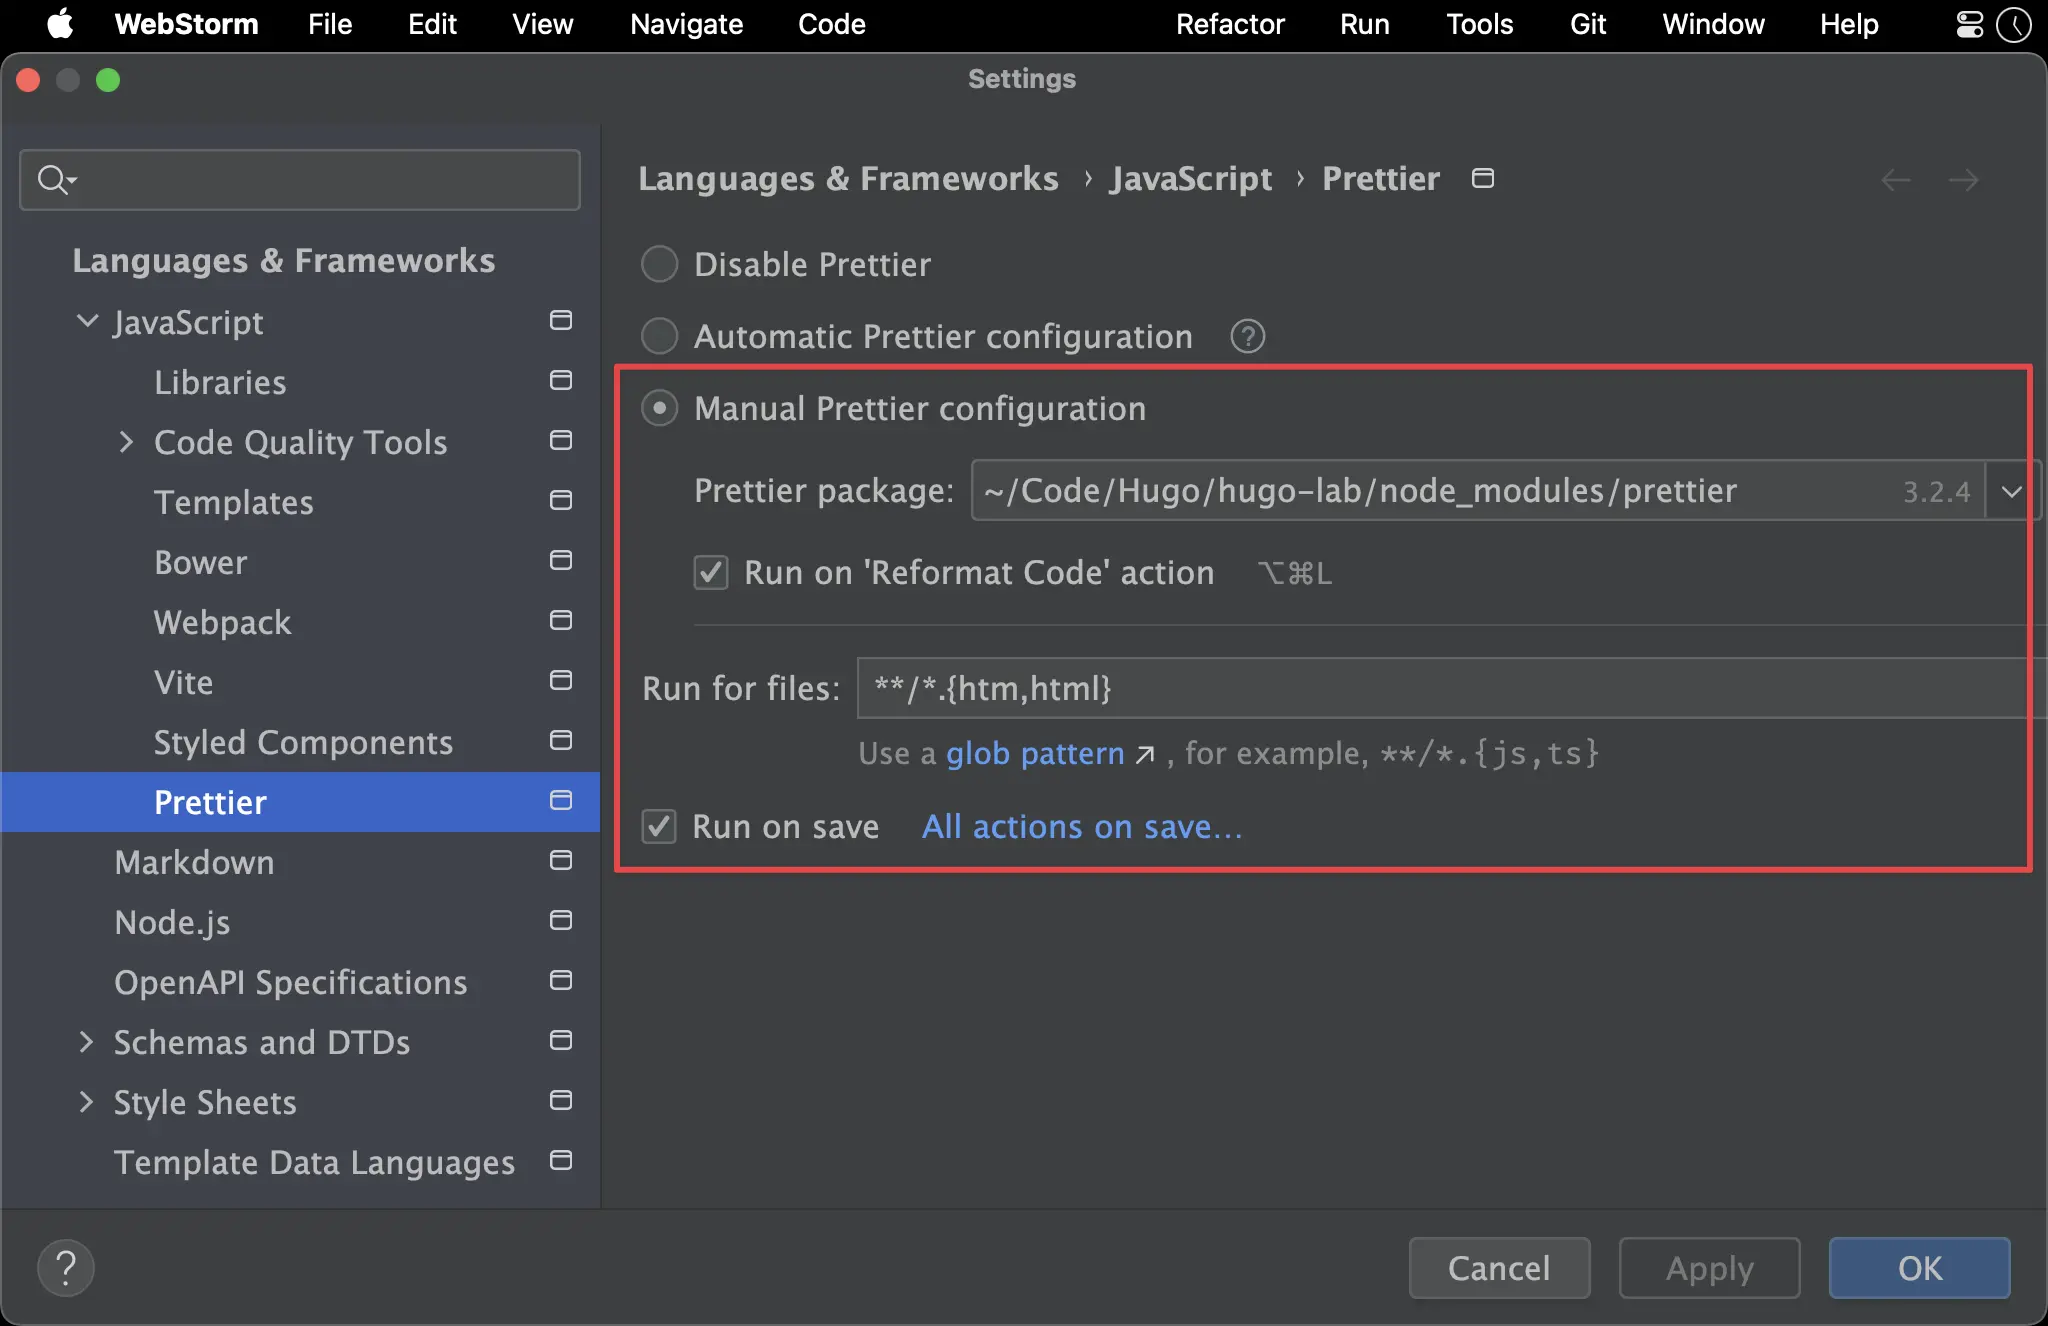Select the 'Manual Prettier configuration' radio button
Viewport: 2048px width, 1326px height.
(658, 408)
